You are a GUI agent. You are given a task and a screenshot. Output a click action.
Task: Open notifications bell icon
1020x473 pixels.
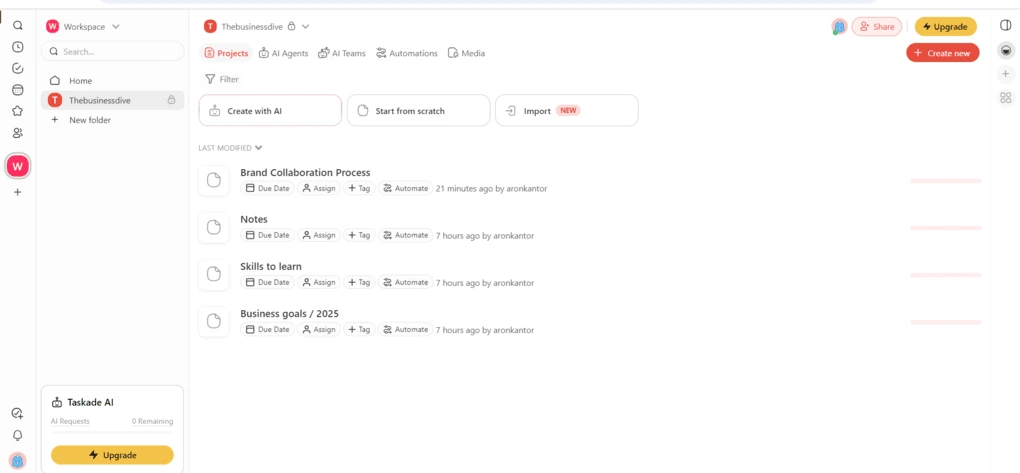click(18, 435)
